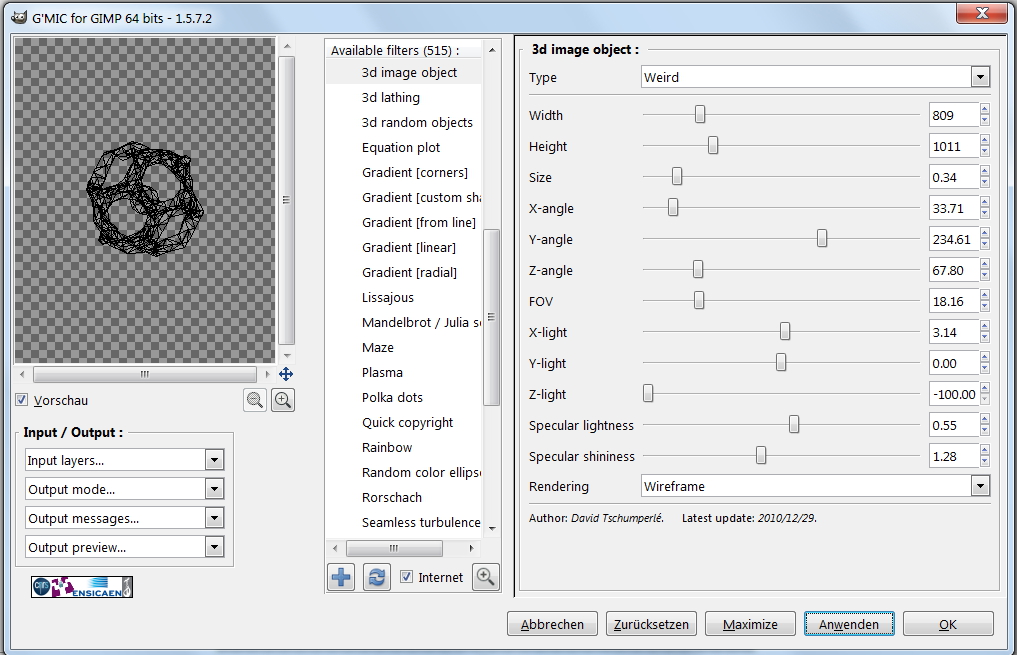
Task: Click the Y-angle slider handle
Action: pyautogui.click(x=822, y=239)
